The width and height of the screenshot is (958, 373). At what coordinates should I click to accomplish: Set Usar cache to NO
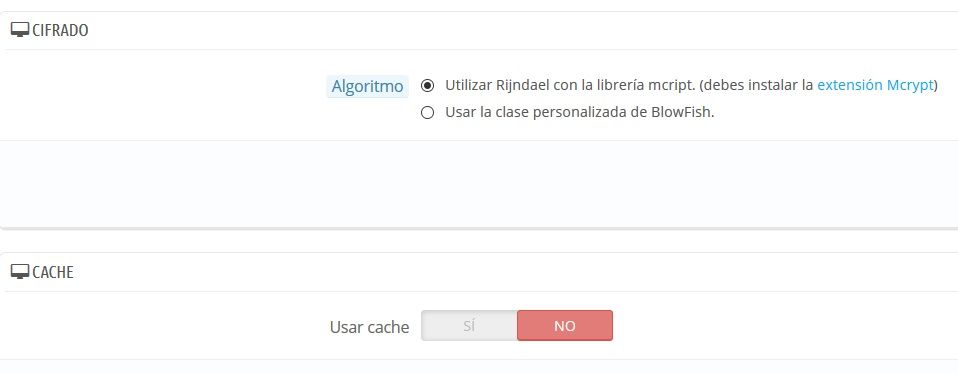(x=565, y=325)
